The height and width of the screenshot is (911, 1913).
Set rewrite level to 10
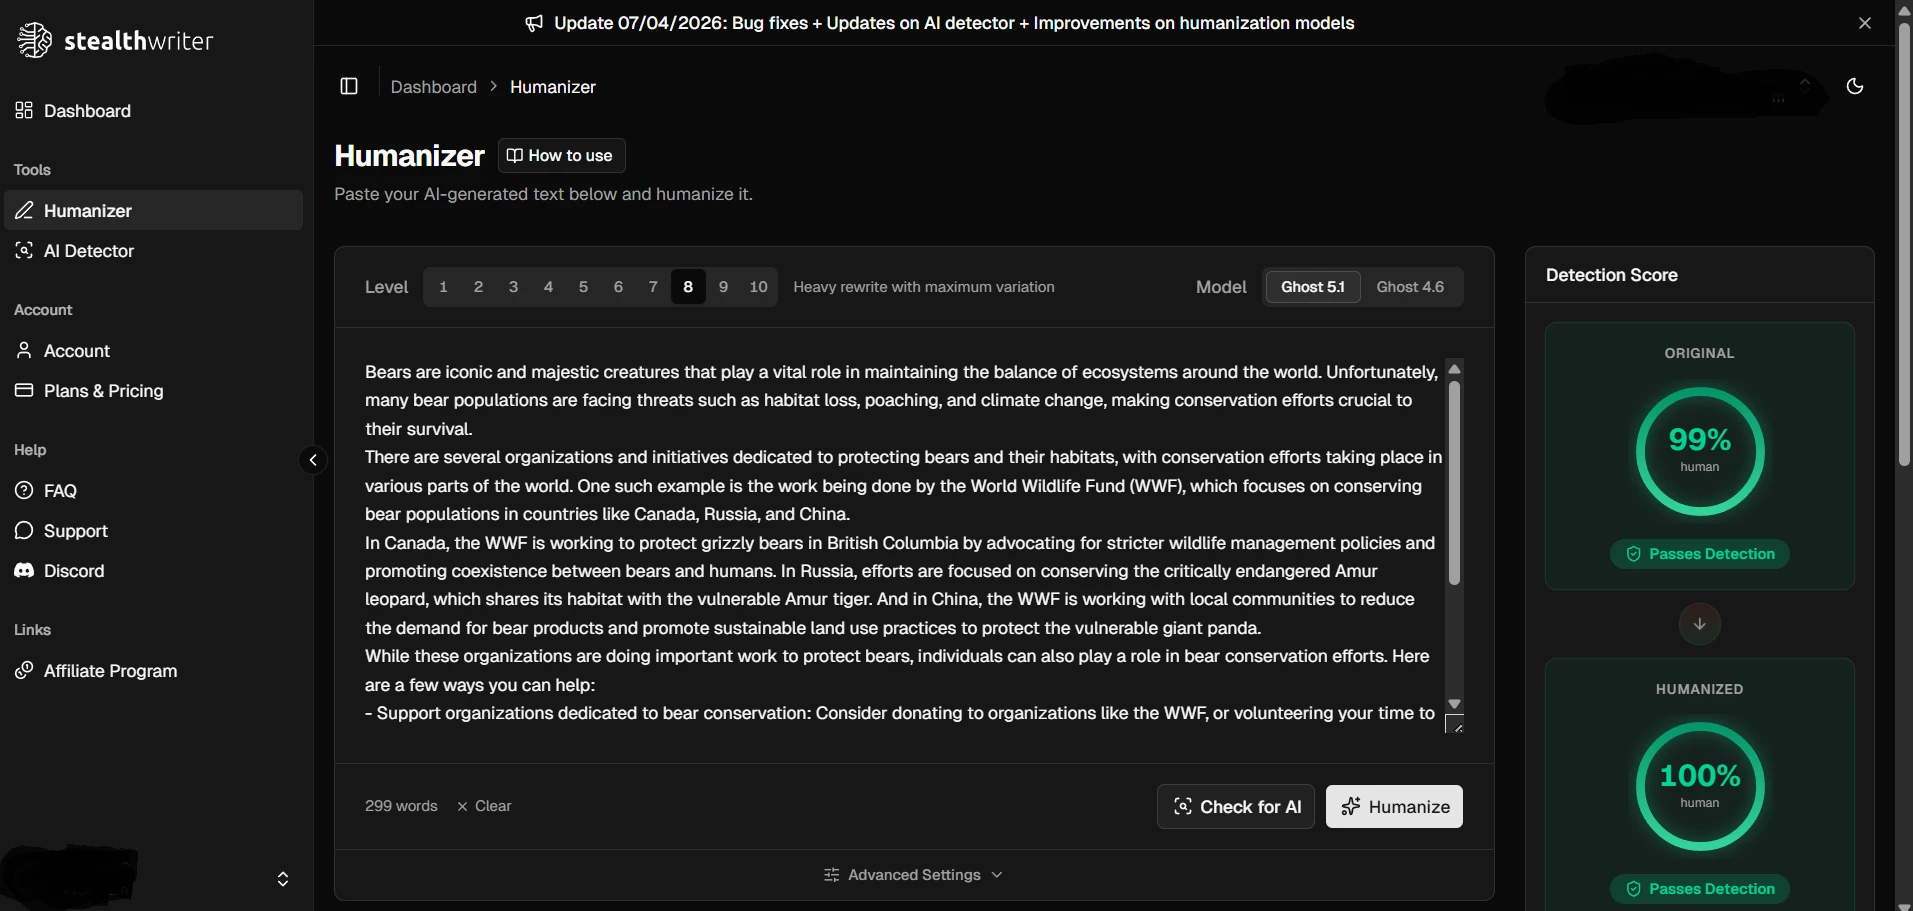coord(758,287)
